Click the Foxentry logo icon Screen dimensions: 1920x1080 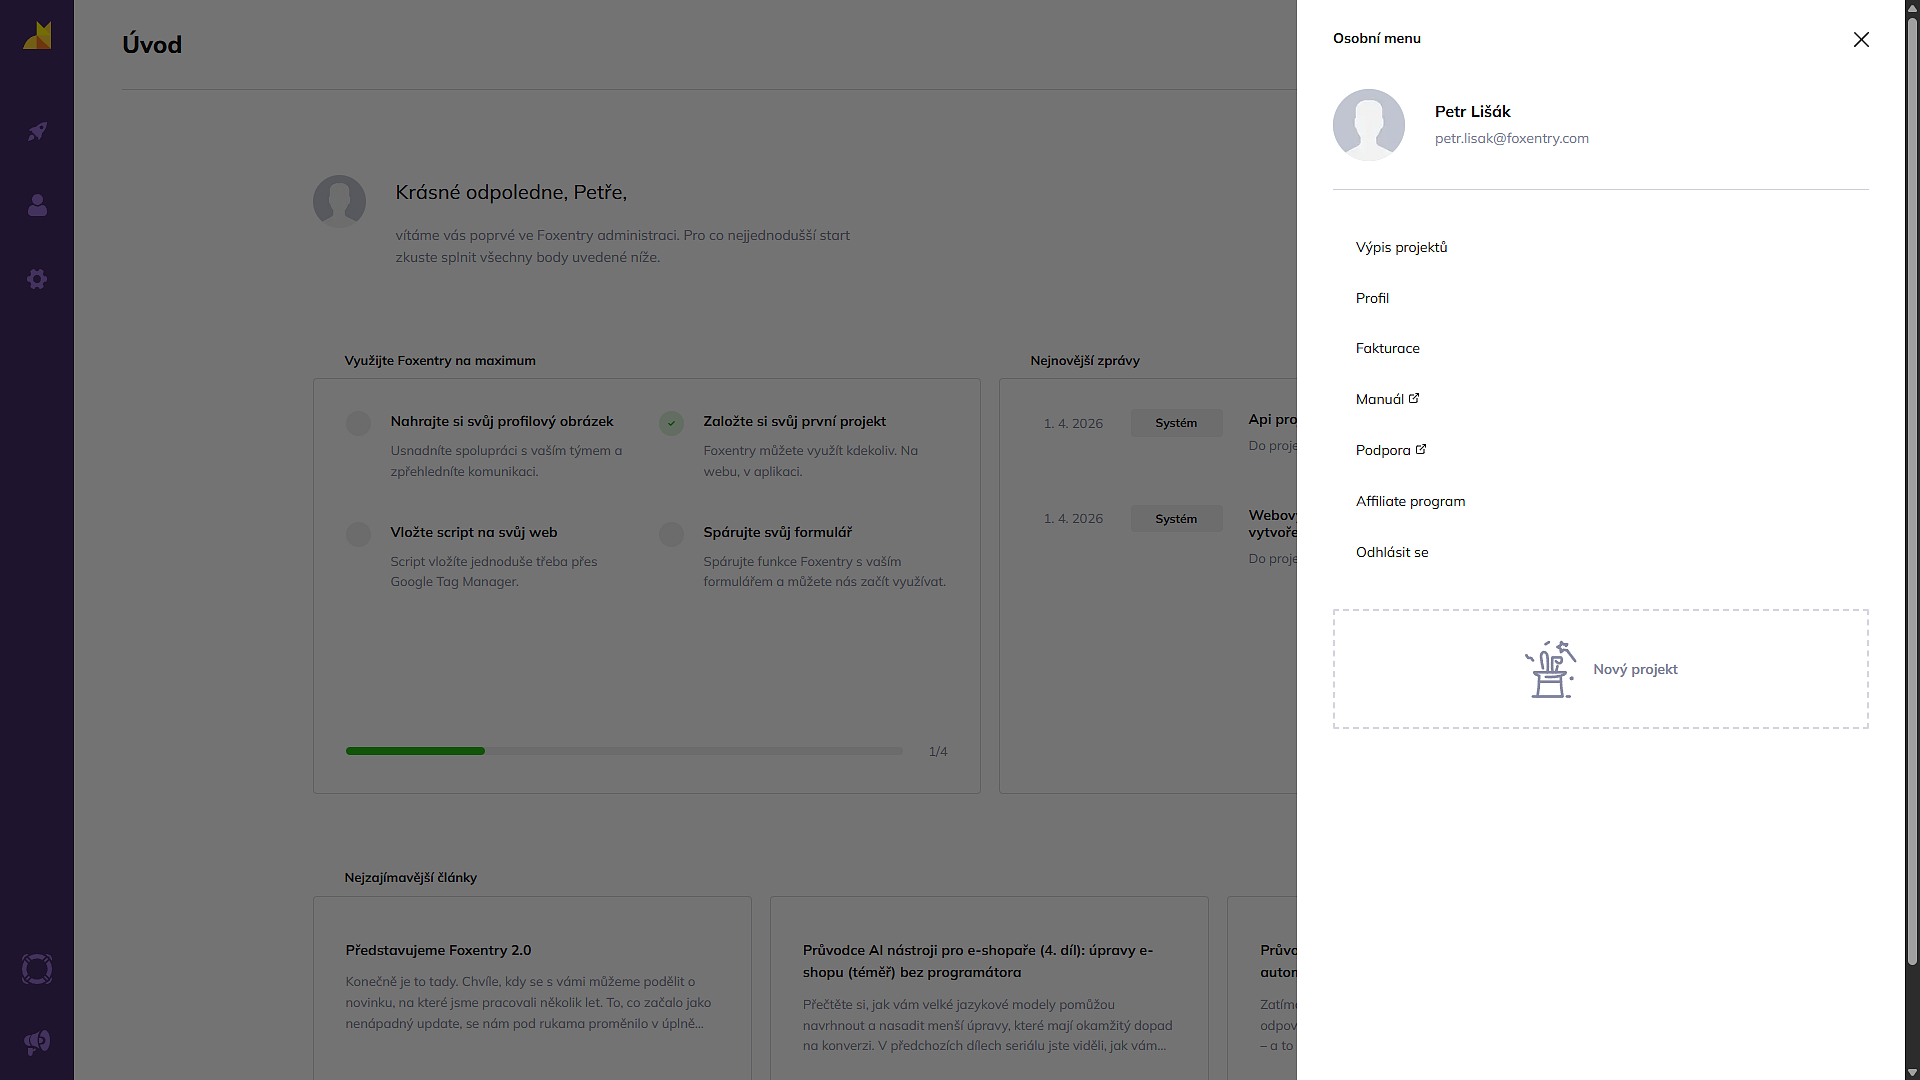pyautogui.click(x=37, y=36)
